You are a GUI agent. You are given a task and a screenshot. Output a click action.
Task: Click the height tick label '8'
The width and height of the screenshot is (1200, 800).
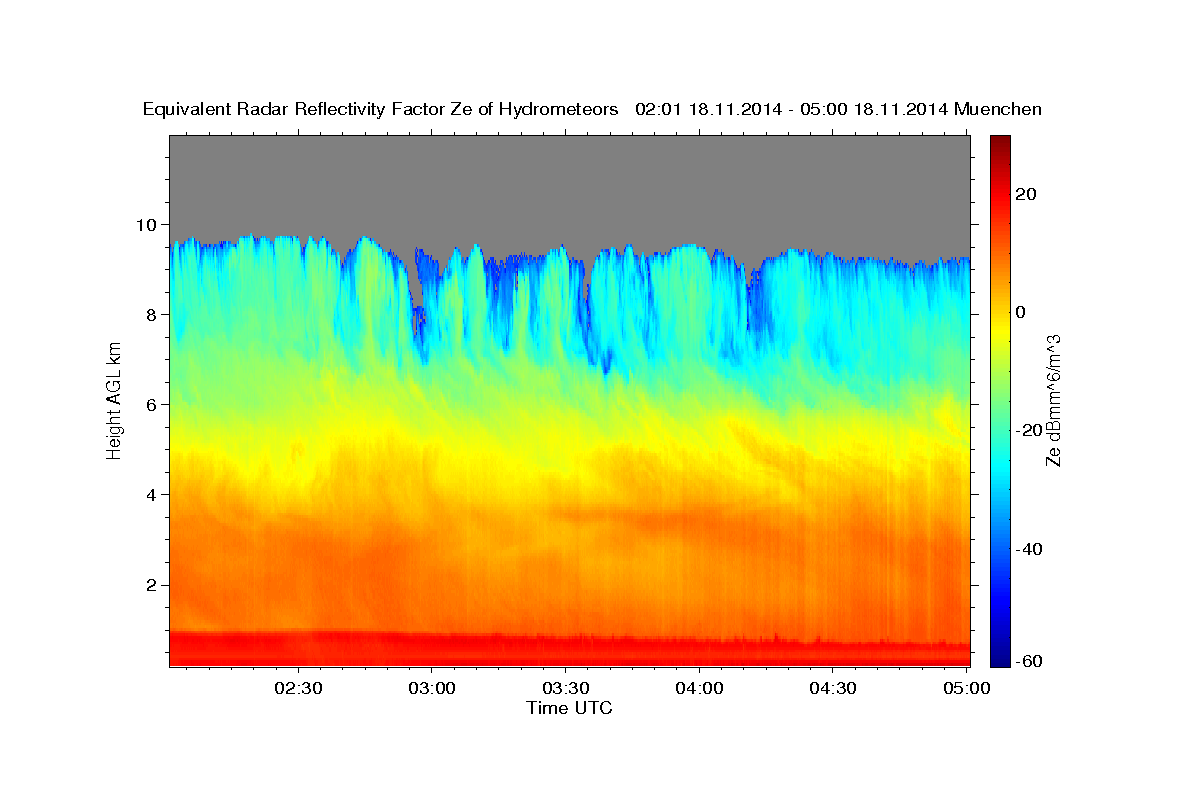pos(154,314)
